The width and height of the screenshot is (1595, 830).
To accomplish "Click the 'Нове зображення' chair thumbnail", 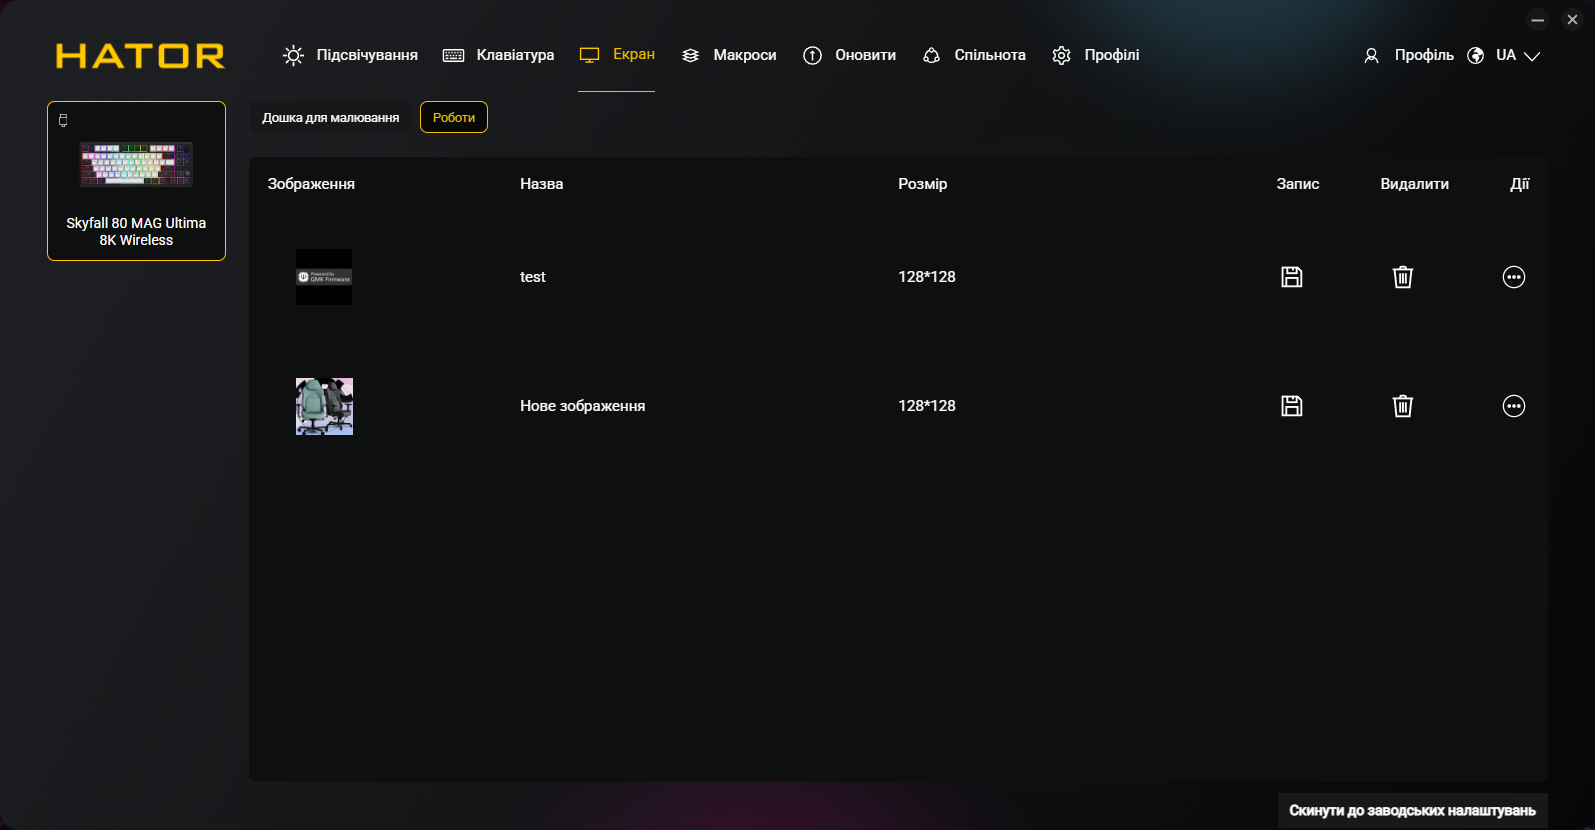I will click(x=324, y=406).
